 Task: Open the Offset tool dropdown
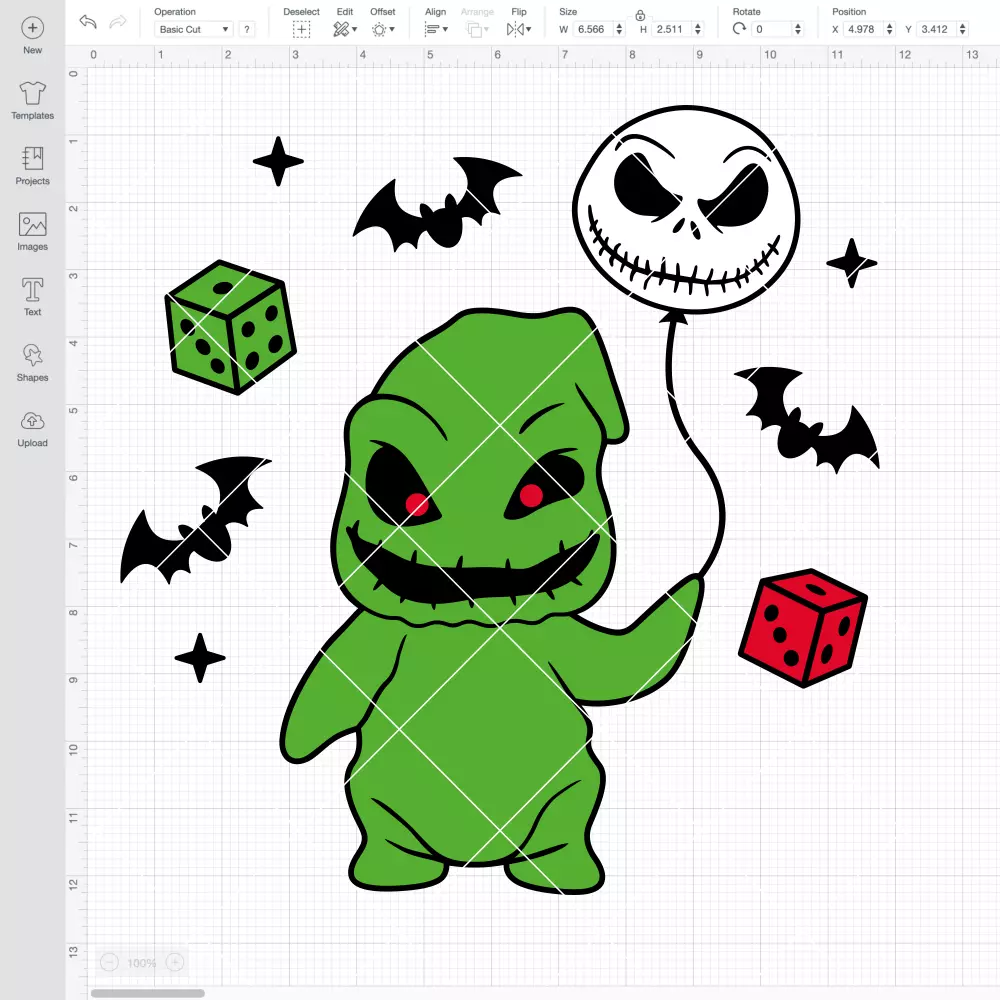383,29
